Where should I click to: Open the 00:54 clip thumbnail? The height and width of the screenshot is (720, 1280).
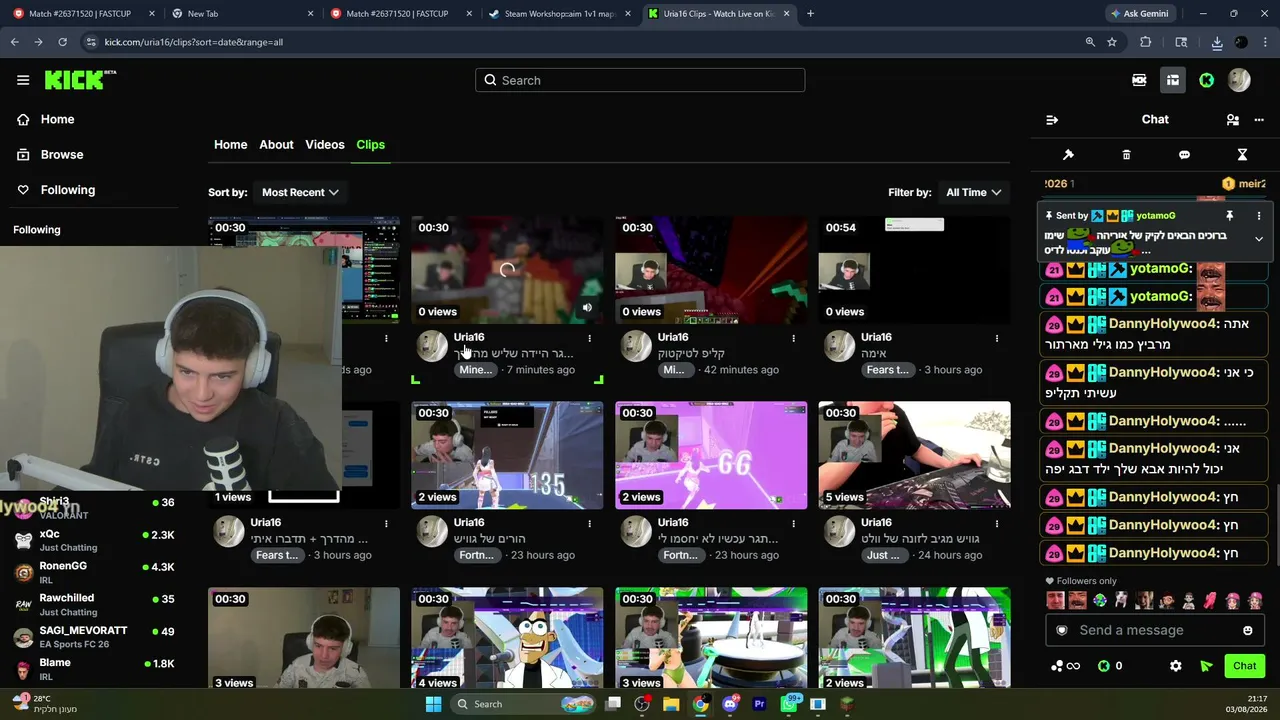914,270
